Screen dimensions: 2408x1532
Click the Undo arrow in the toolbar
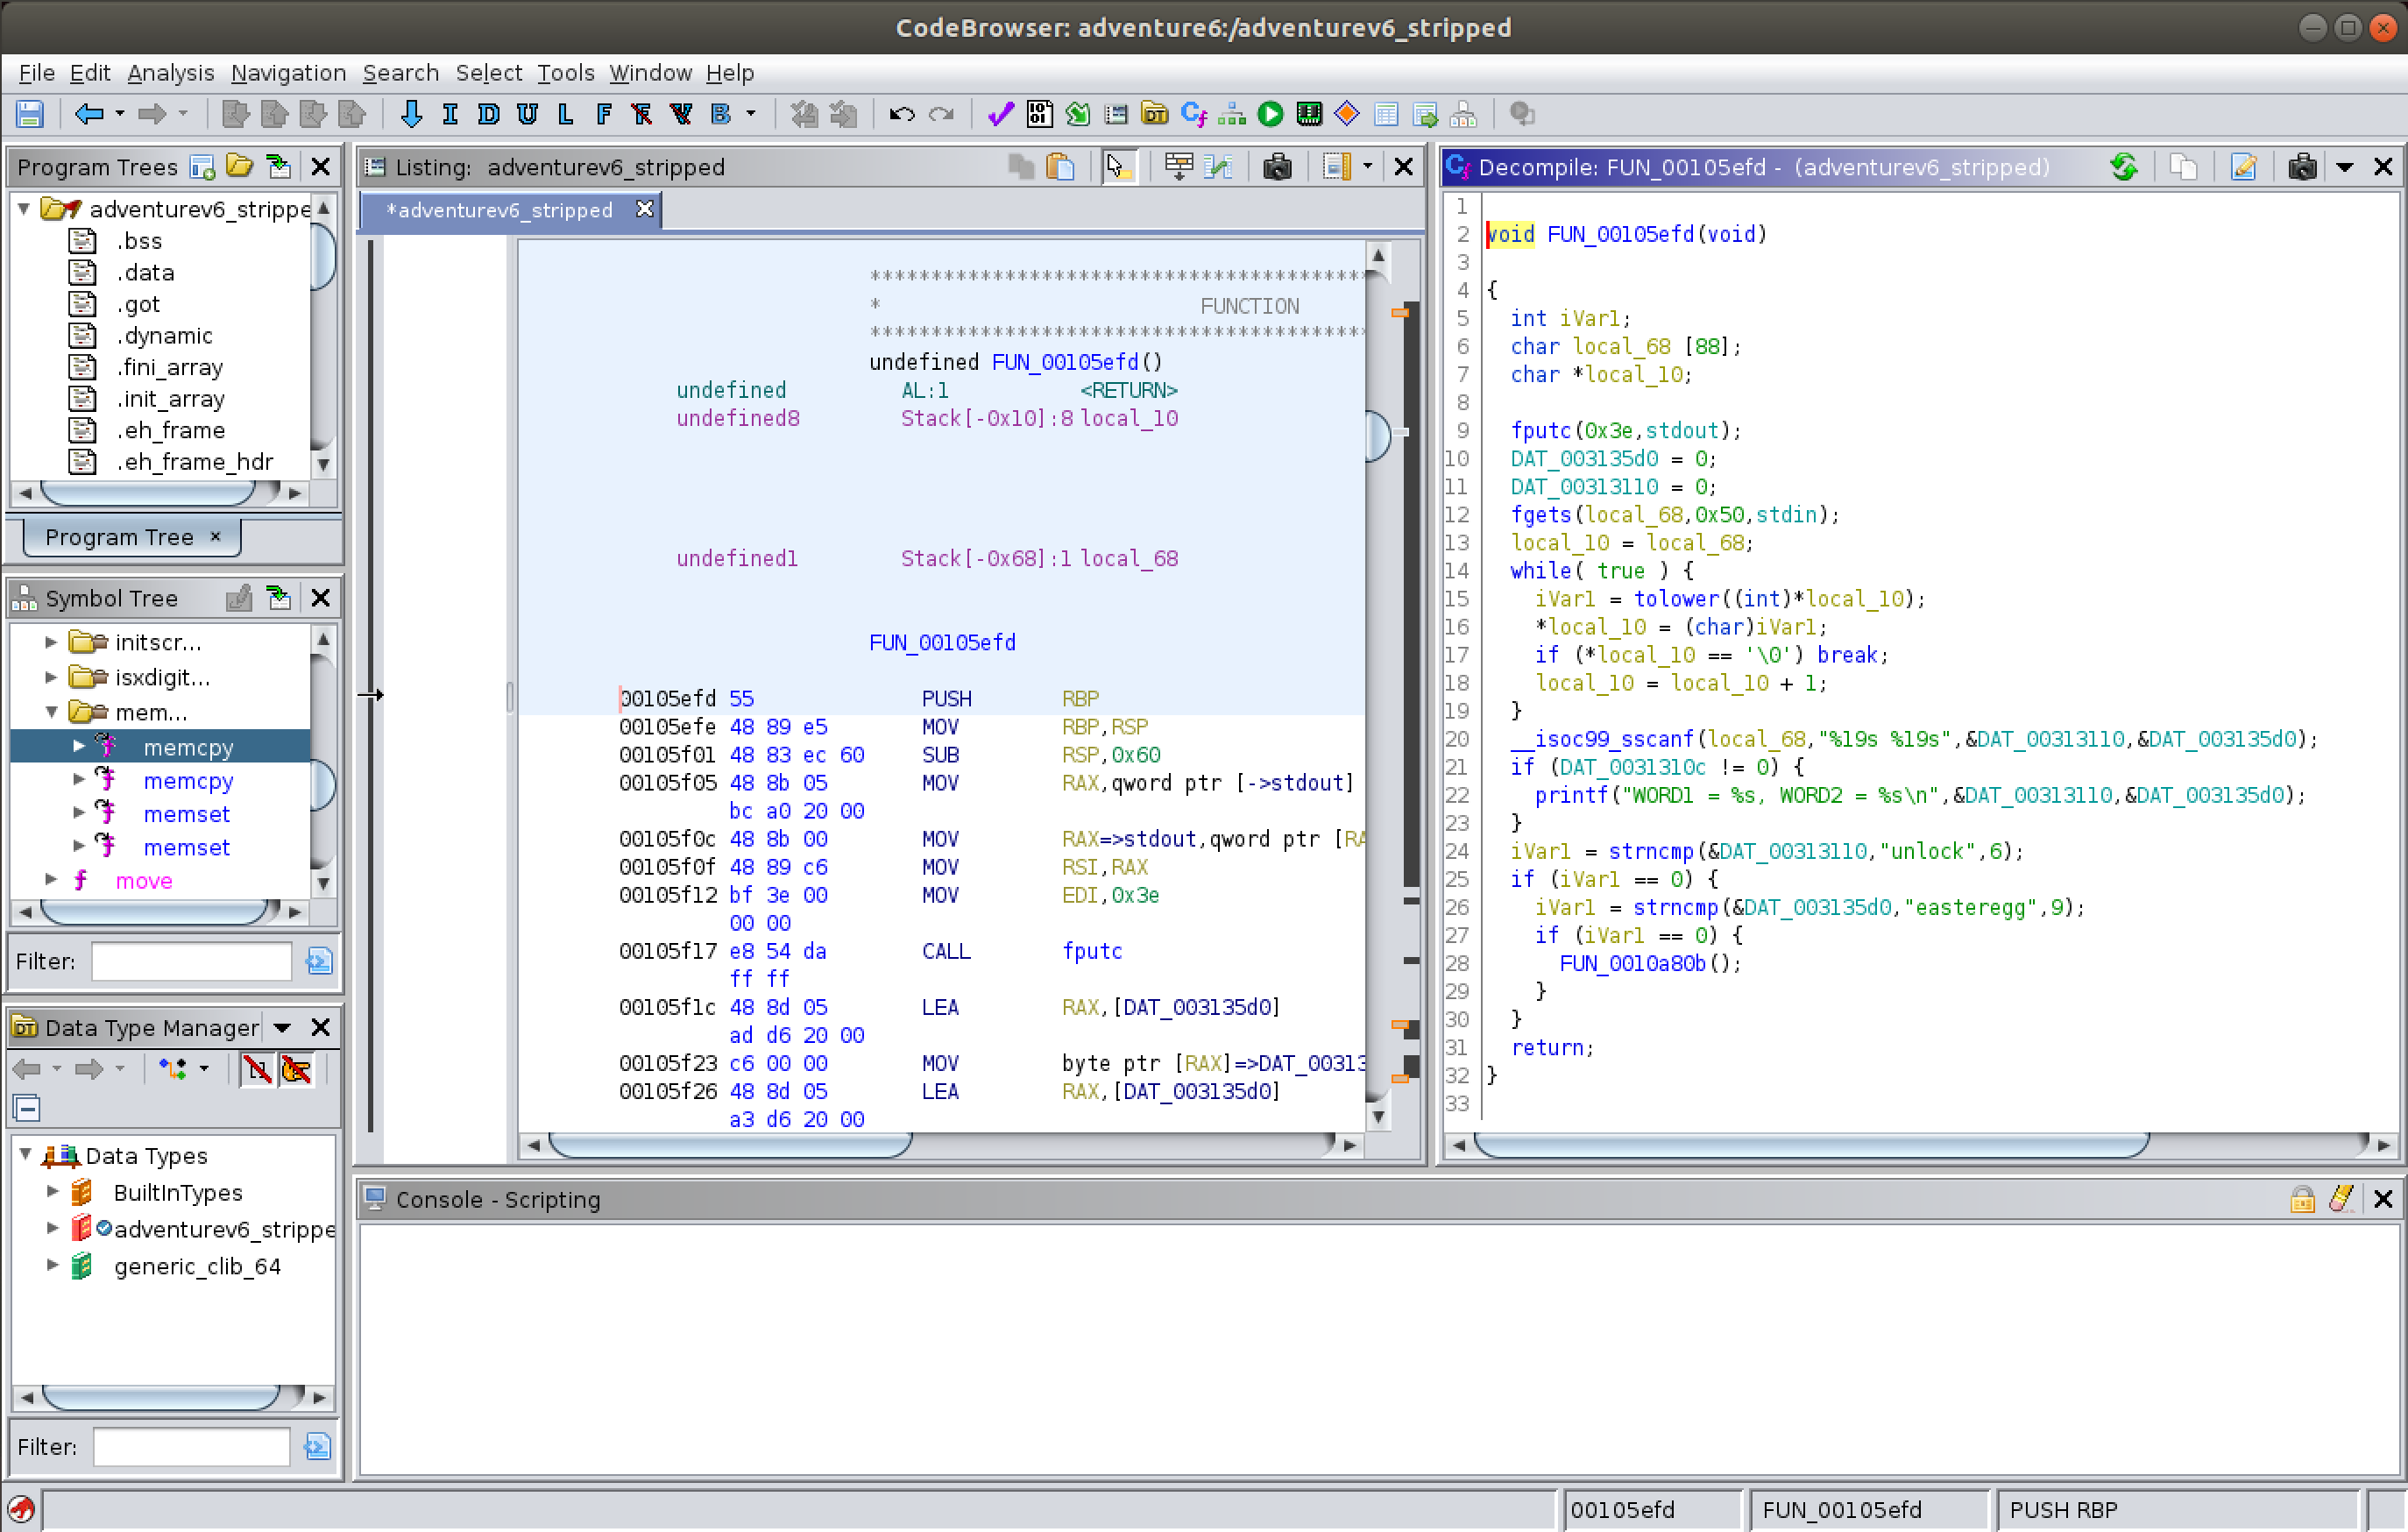[x=901, y=114]
